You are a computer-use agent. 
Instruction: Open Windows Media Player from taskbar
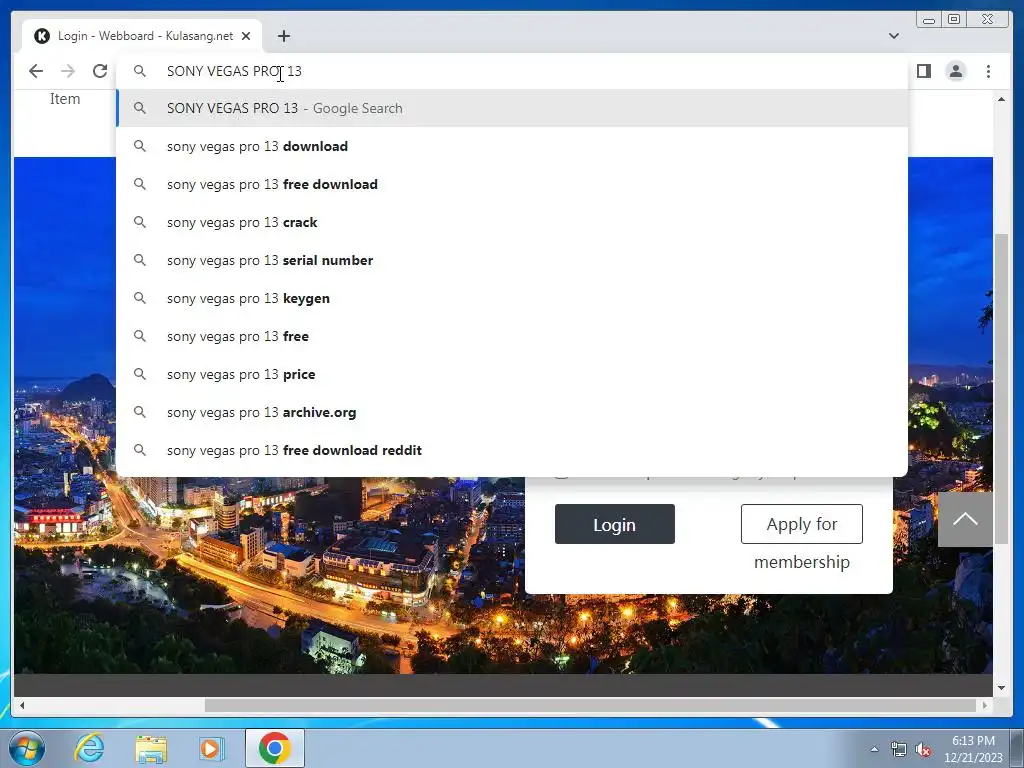tap(210, 748)
